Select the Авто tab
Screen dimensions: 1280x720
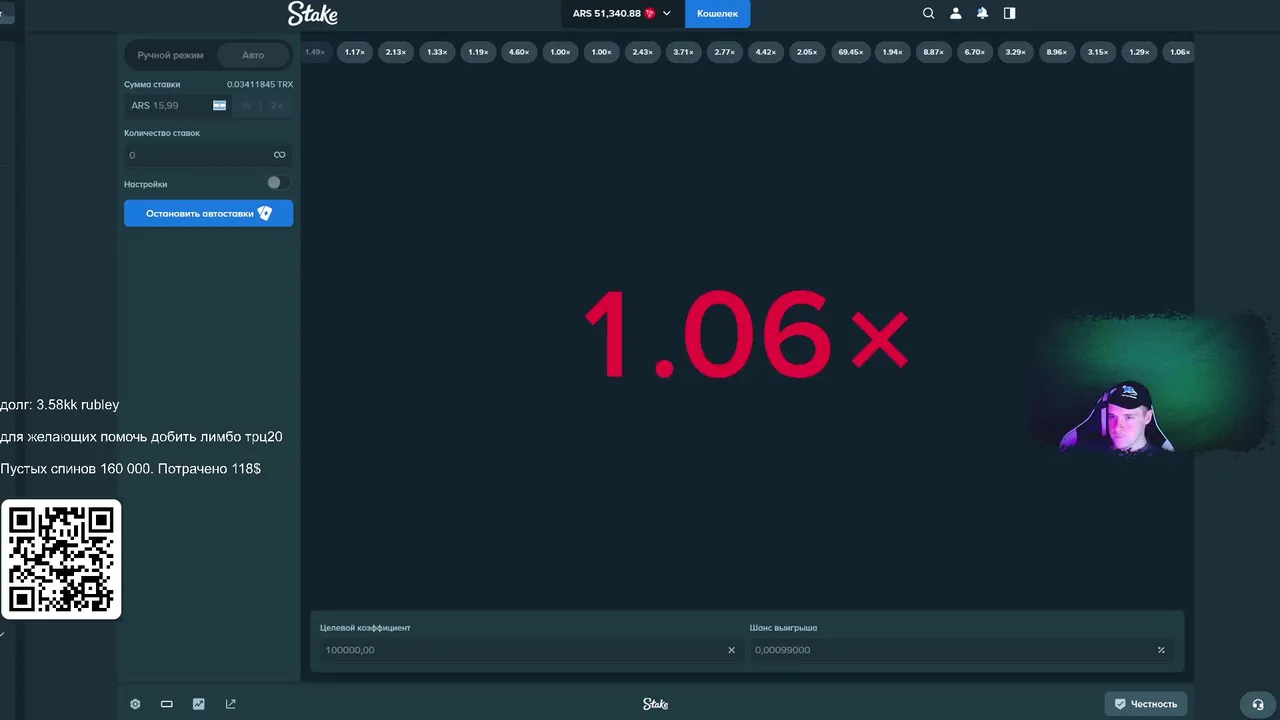[x=253, y=55]
